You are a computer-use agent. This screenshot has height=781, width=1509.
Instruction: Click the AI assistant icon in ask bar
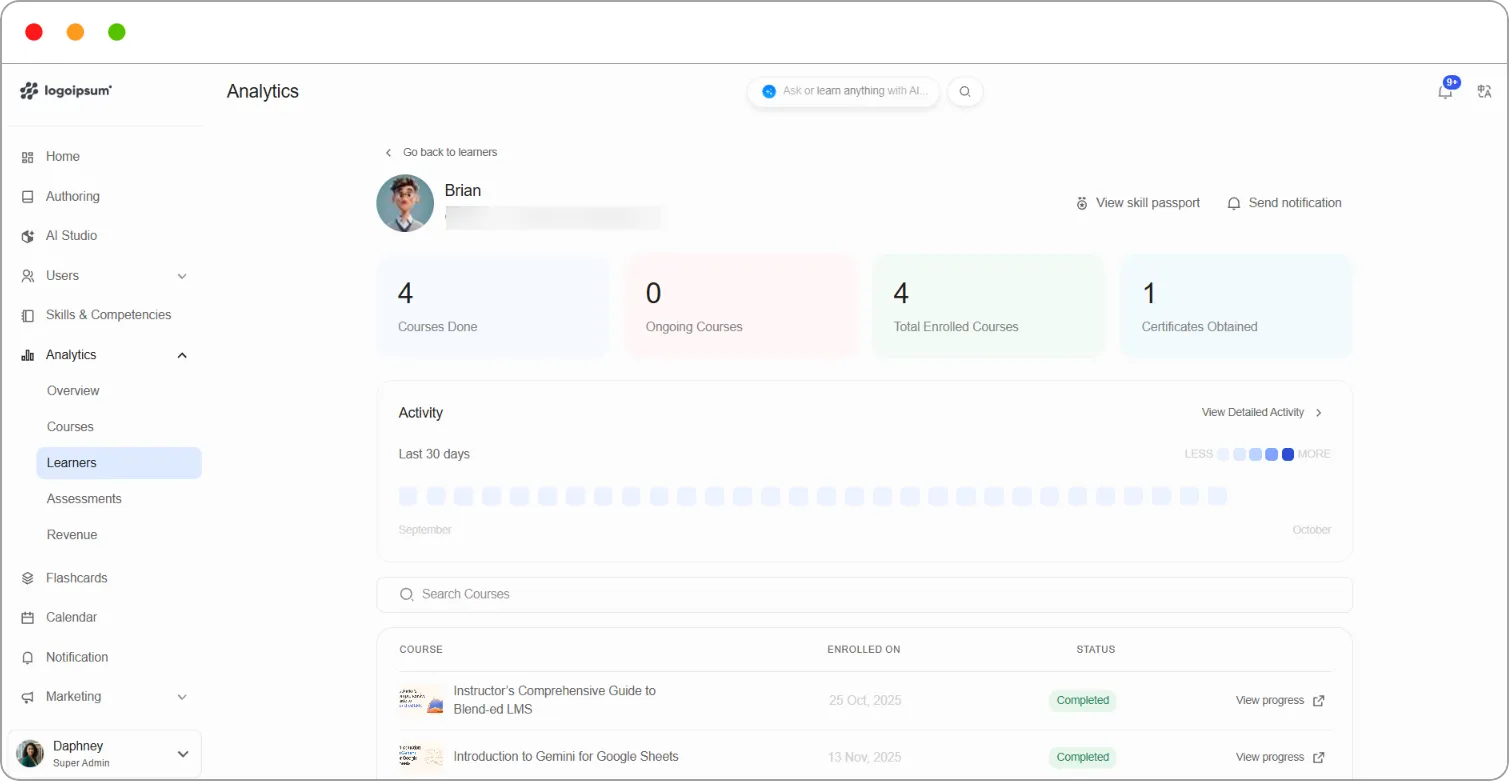click(769, 91)
